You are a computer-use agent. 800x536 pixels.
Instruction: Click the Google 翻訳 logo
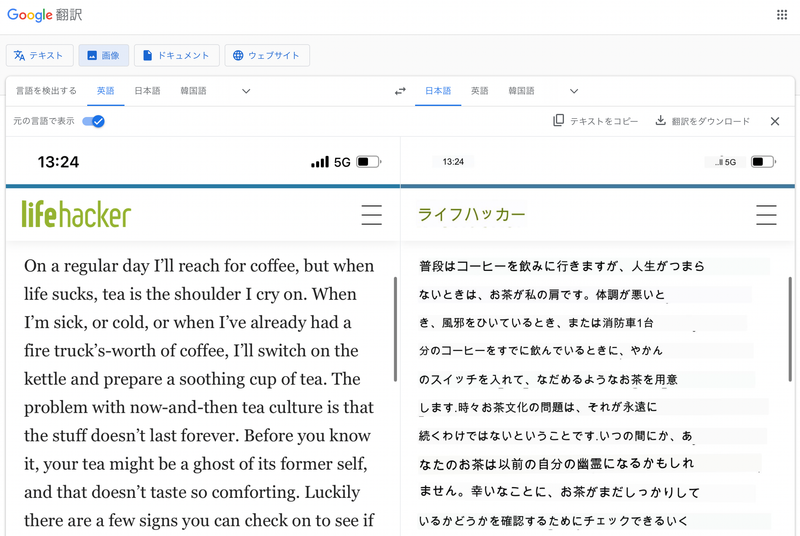pos(44,15)
